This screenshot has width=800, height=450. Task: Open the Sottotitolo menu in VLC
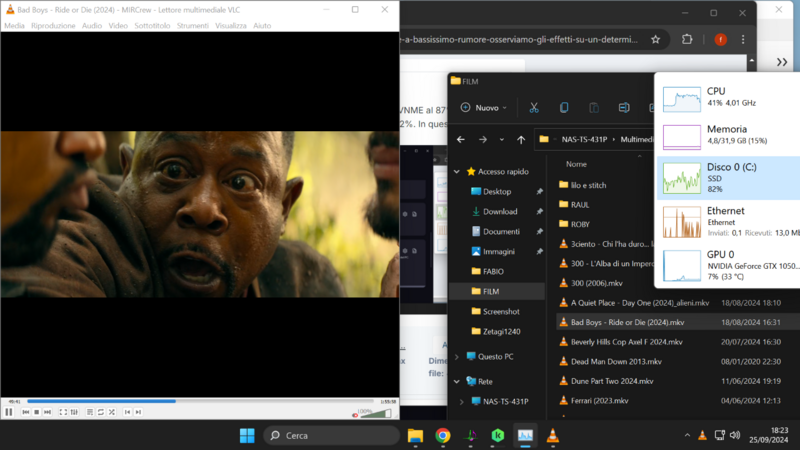[x=152, y=26]
